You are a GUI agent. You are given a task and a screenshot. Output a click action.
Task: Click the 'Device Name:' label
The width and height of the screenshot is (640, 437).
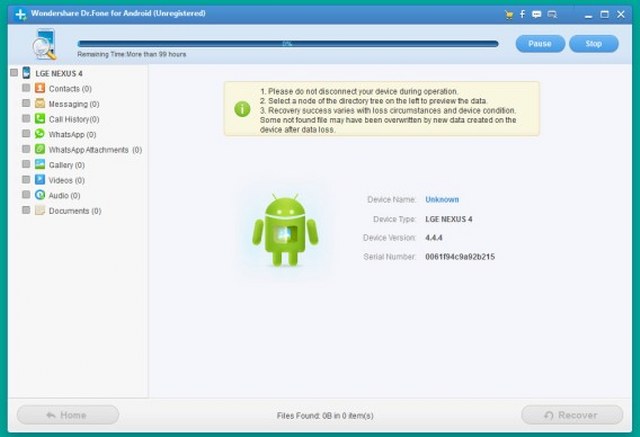coord(391,200)
